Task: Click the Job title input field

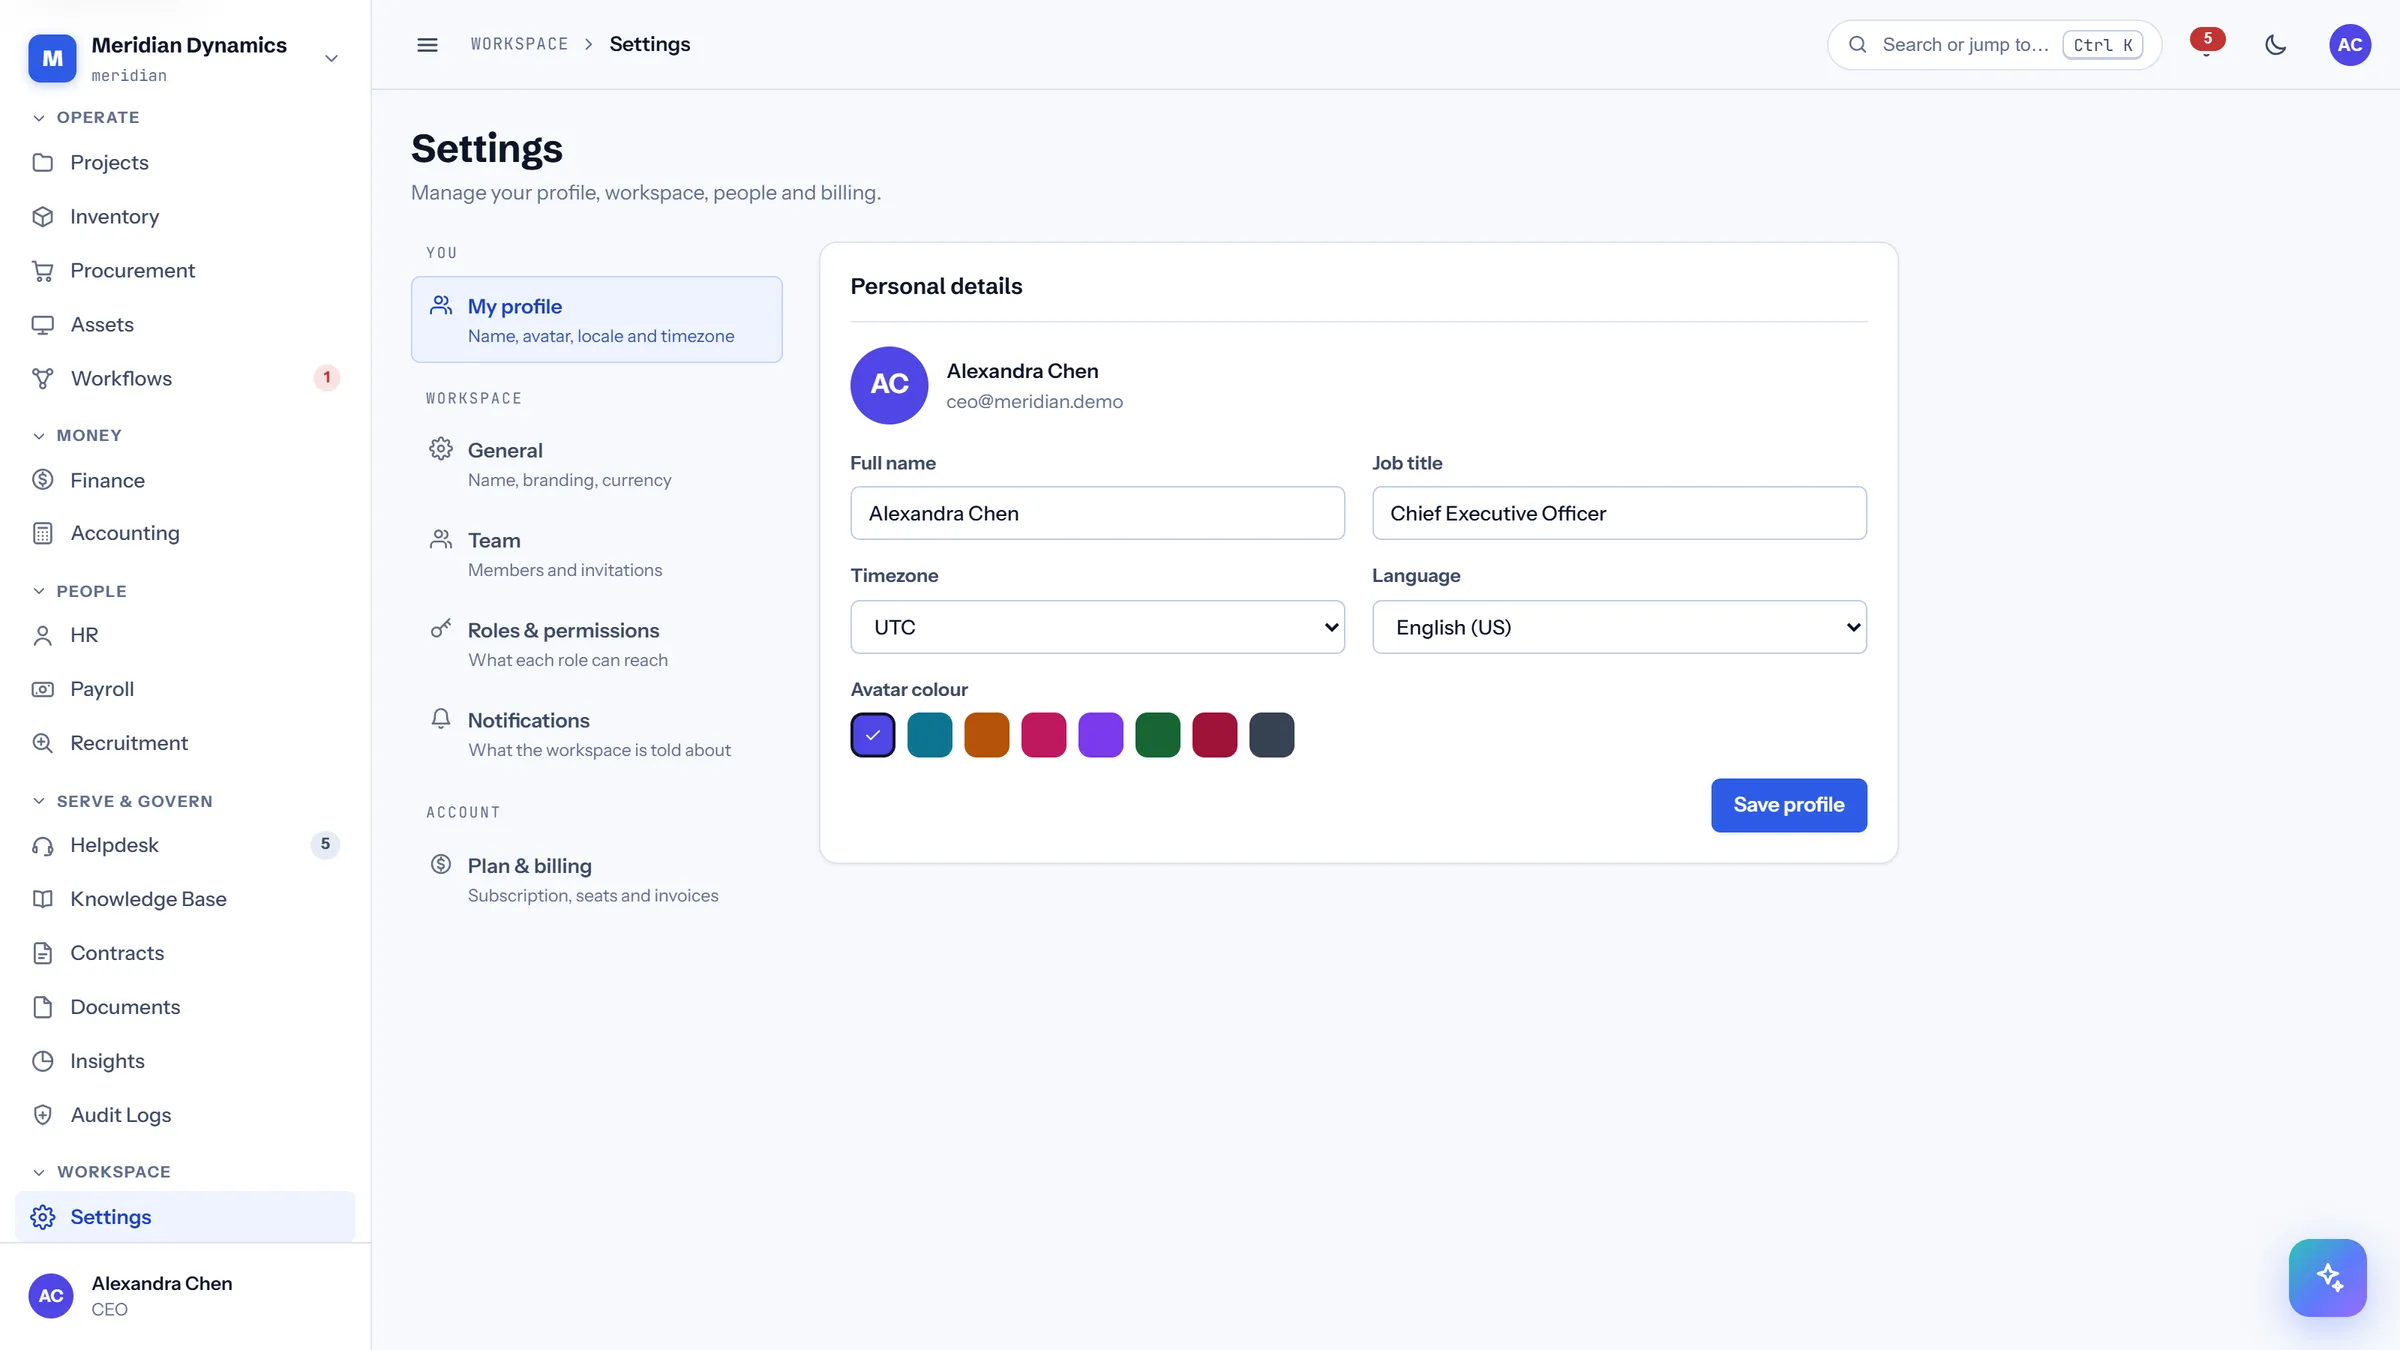Action: tap(1619, 513)
